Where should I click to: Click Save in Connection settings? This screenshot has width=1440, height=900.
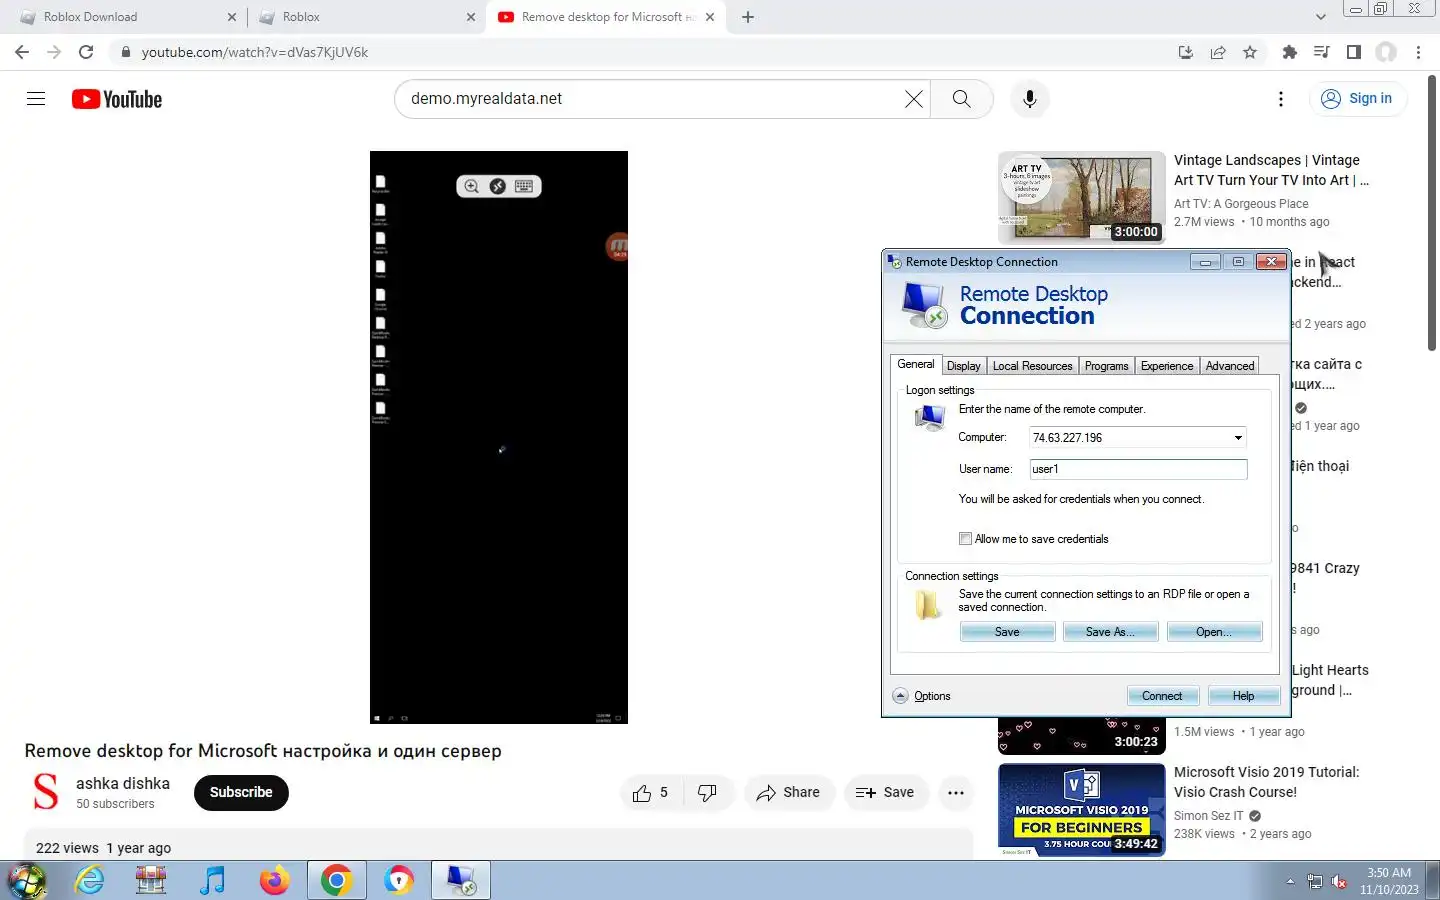coord(1007,632)
